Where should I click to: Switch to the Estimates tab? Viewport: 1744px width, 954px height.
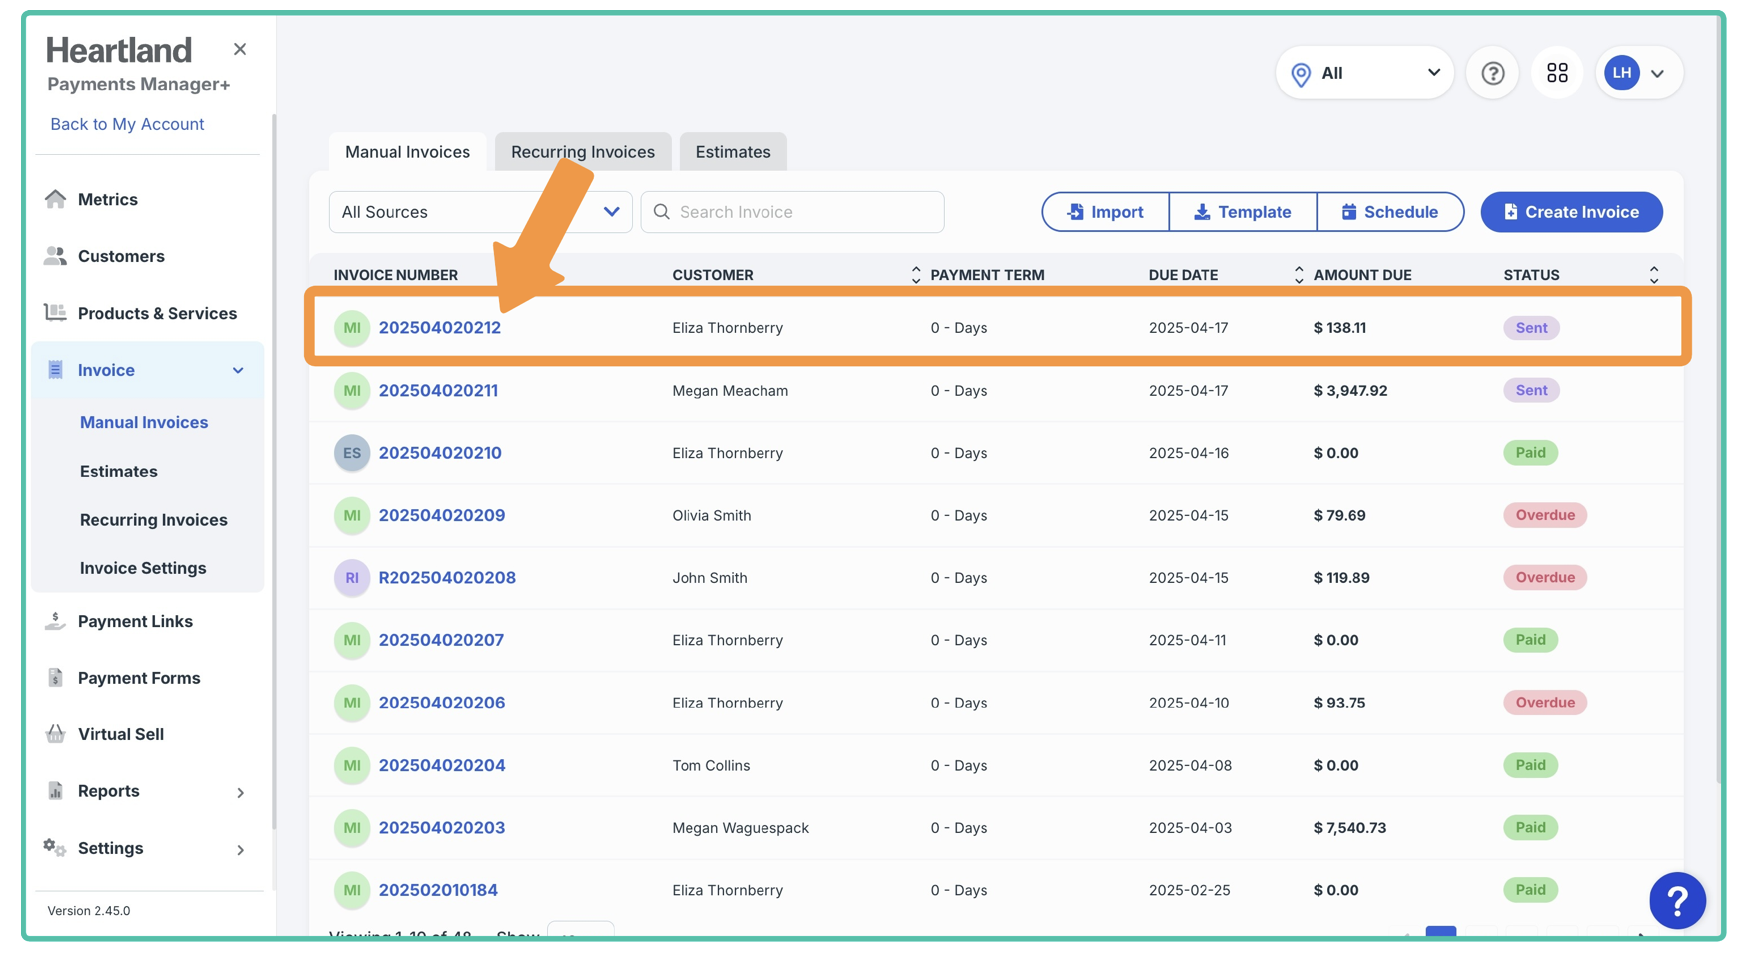click(732, 152)
